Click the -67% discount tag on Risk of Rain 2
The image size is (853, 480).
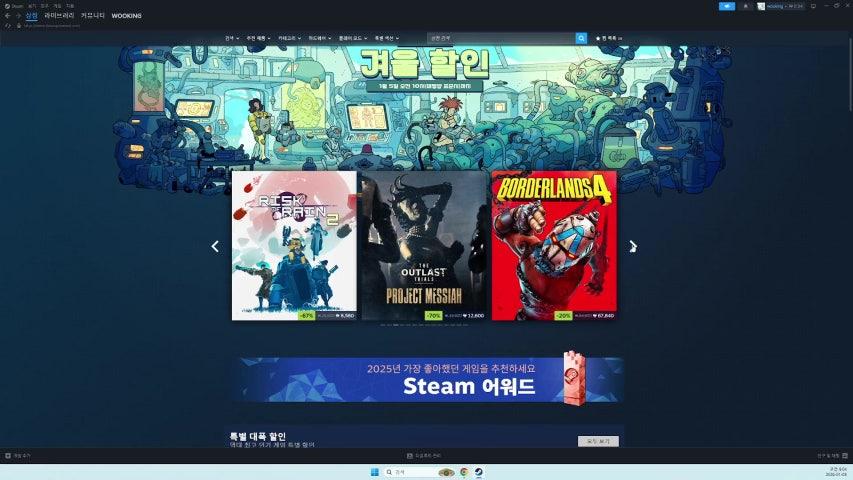pos(306,315)
